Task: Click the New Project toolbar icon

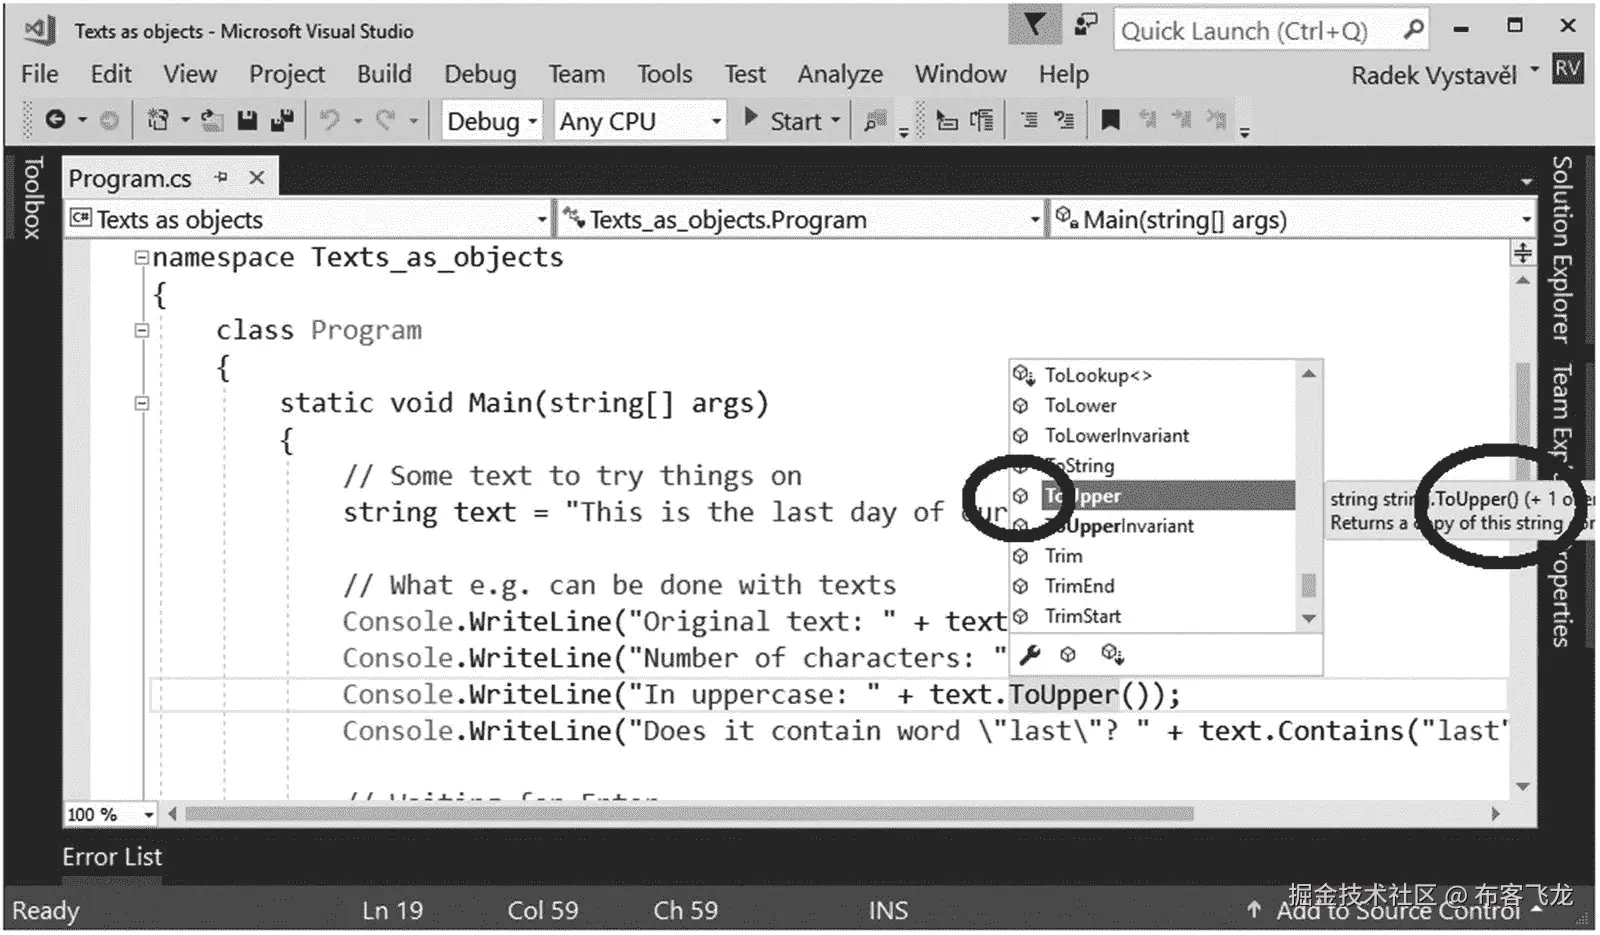Action: pos(158,120)
